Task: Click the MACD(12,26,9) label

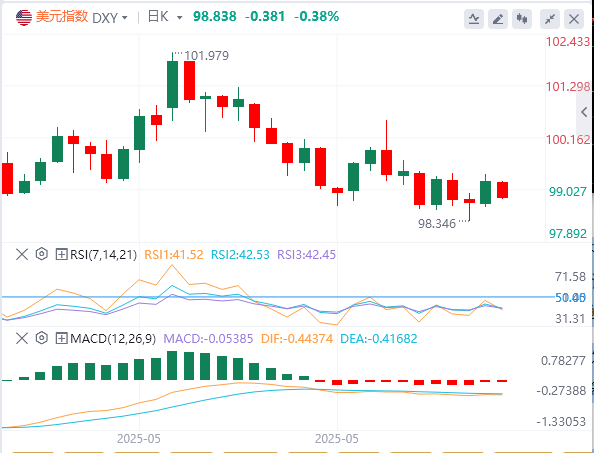Action: tap(113, 339)
